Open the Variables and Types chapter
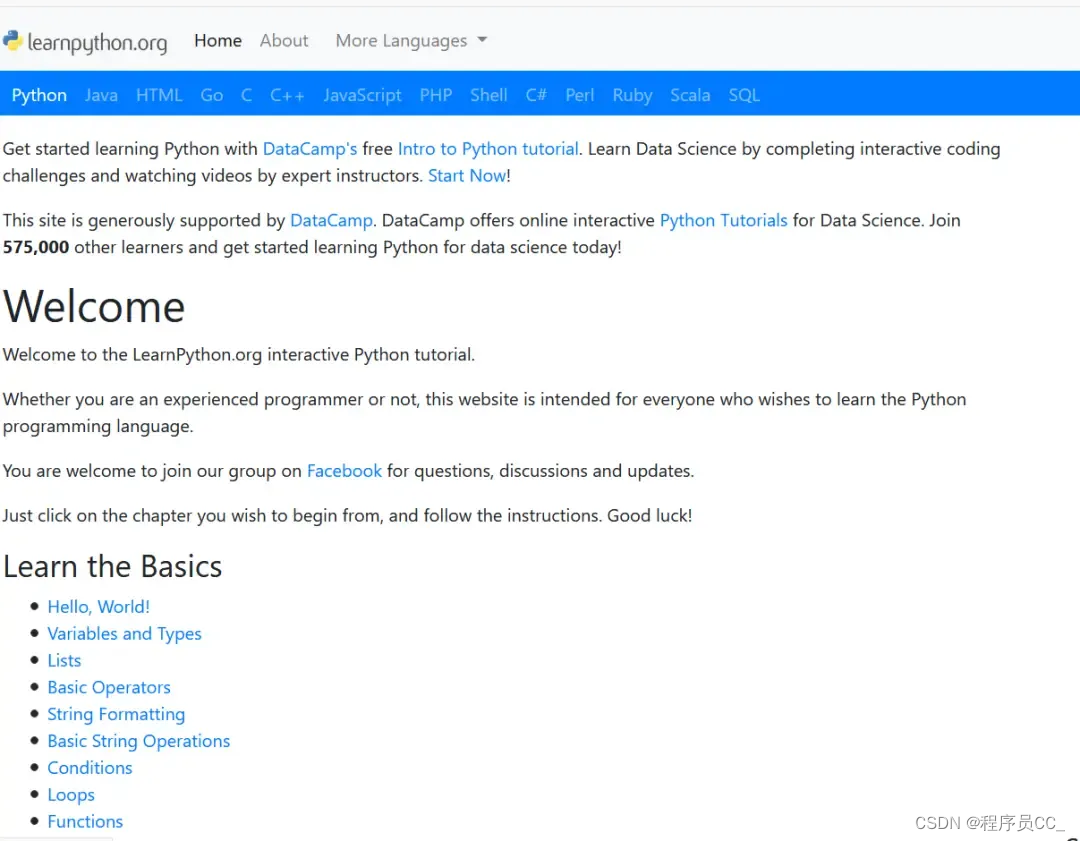Viewport: 1080px width, 841px height. coord(125,634)
